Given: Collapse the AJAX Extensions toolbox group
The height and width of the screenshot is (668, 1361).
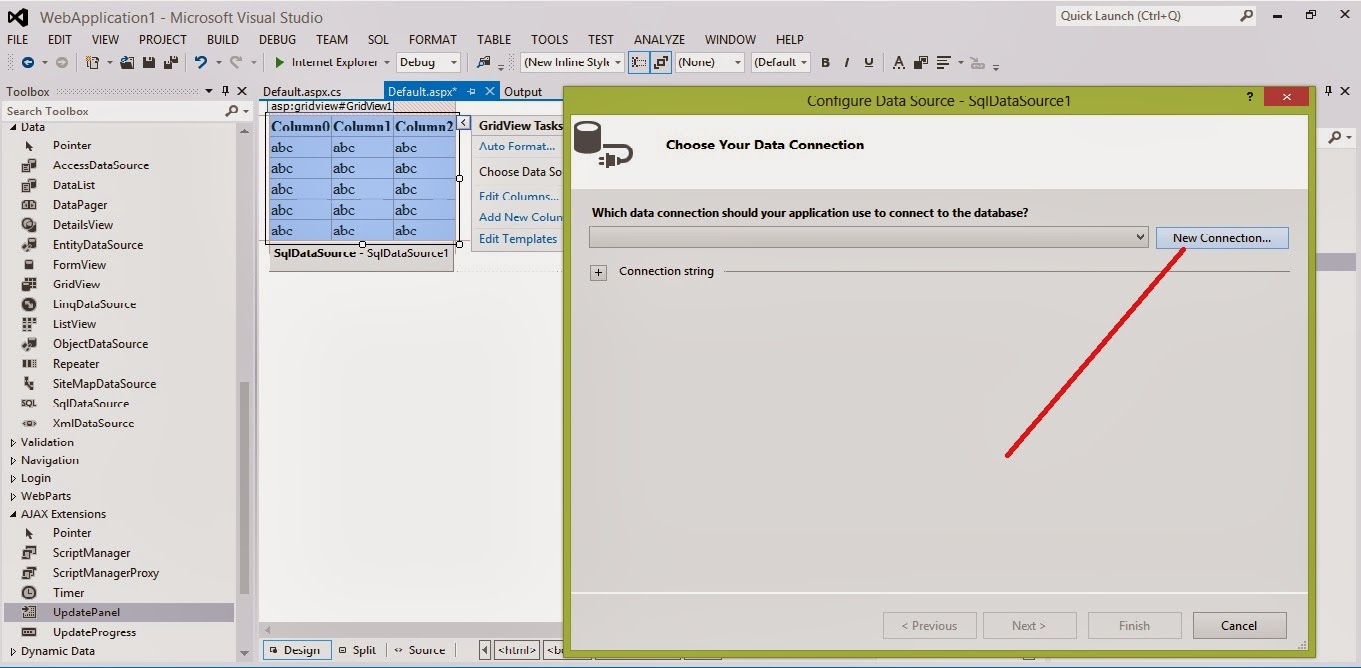Looking at the screenshot, I should [13, 514].
